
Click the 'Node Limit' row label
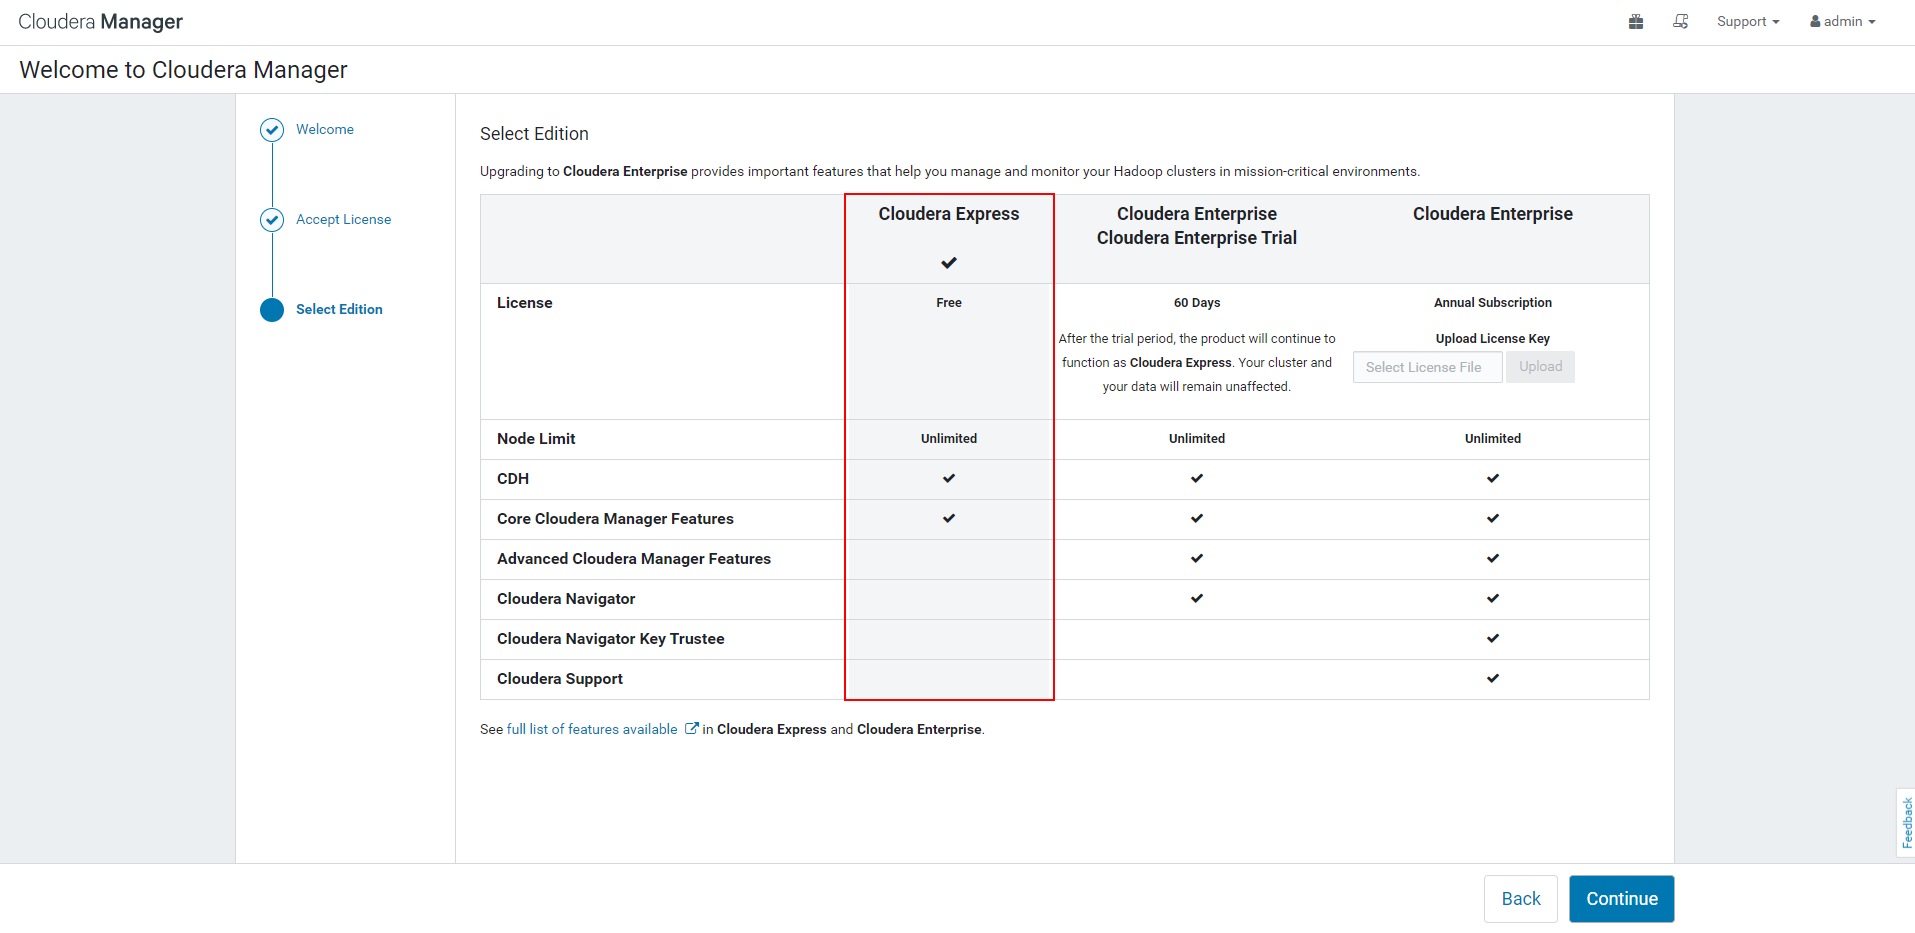click(x=536, y=439)
